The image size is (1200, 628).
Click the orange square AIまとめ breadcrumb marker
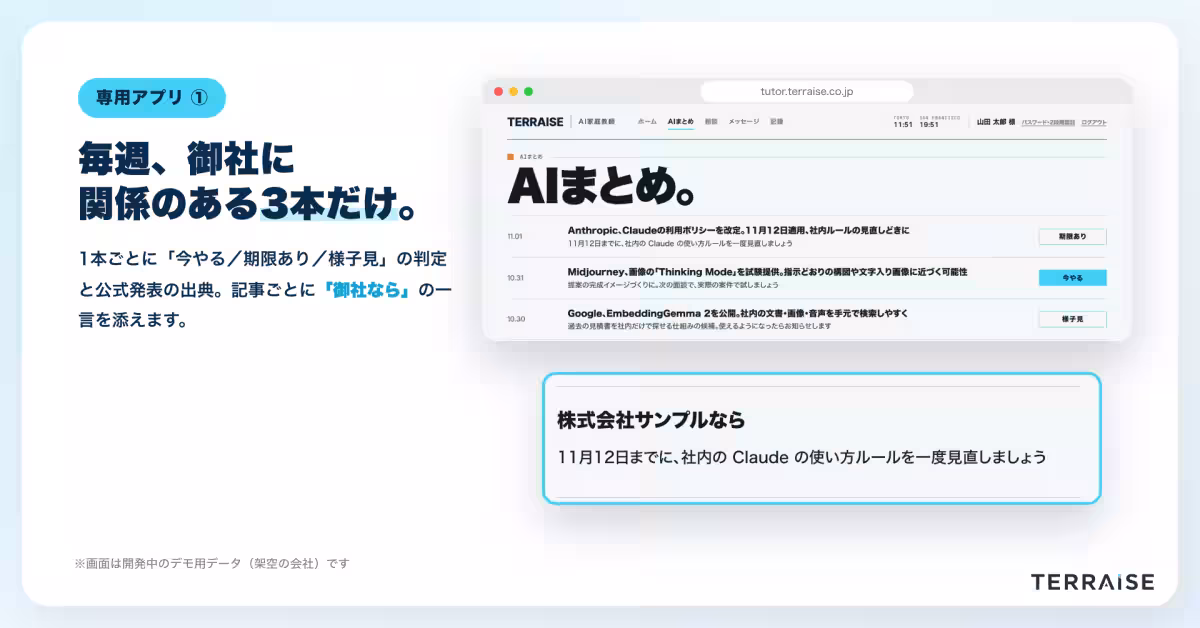(510, 157)
